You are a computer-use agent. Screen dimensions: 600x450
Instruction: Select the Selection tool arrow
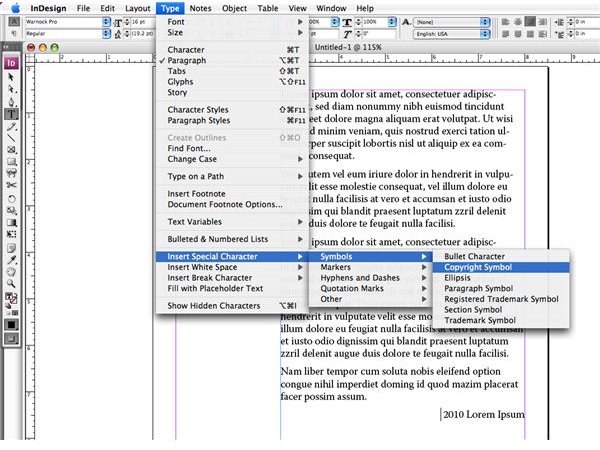11,77
